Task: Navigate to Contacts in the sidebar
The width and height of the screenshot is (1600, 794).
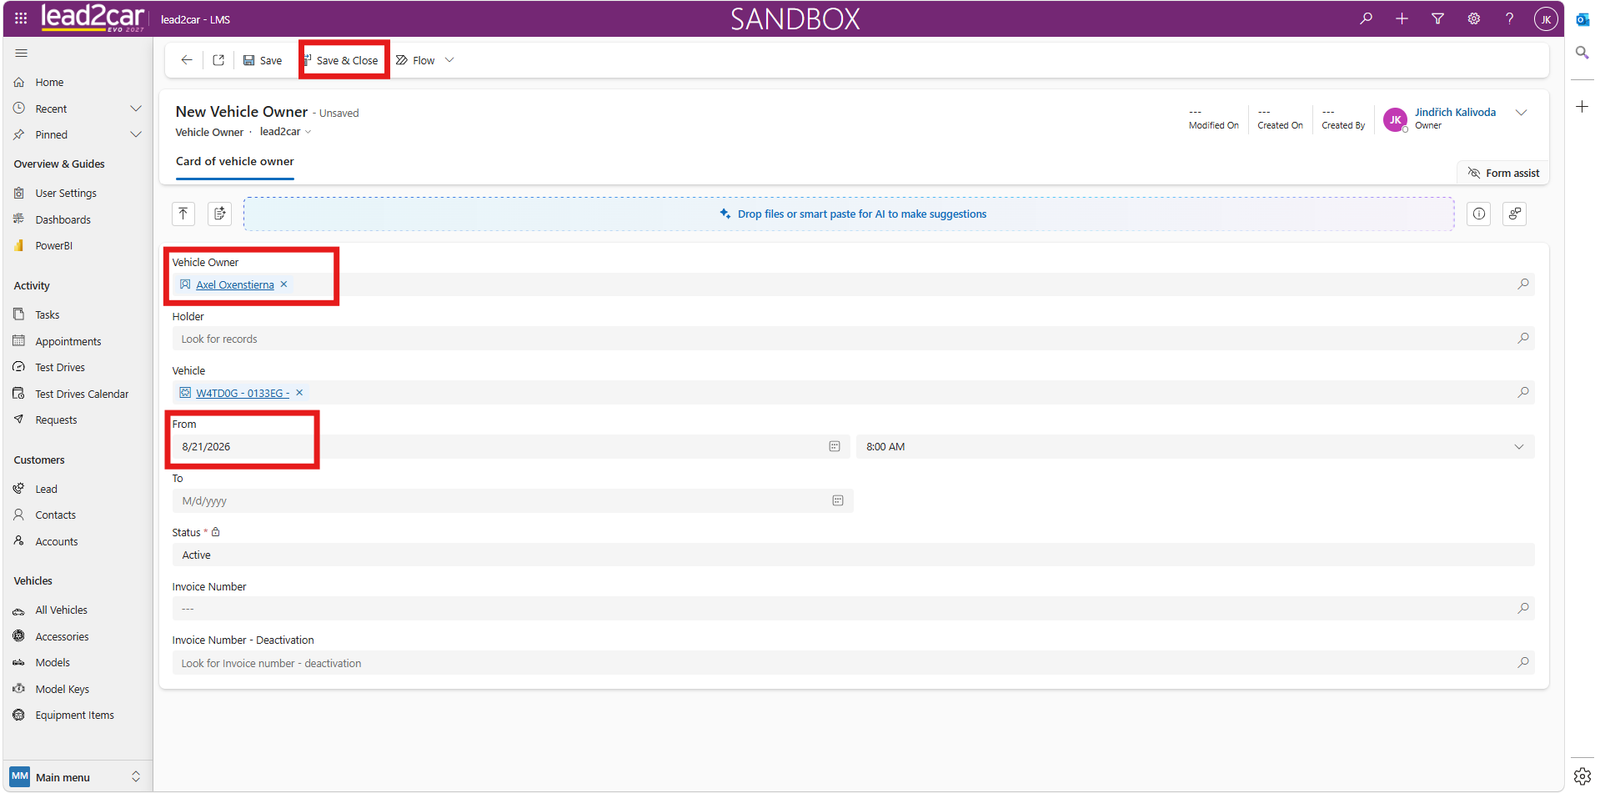Action: (55, 515)
